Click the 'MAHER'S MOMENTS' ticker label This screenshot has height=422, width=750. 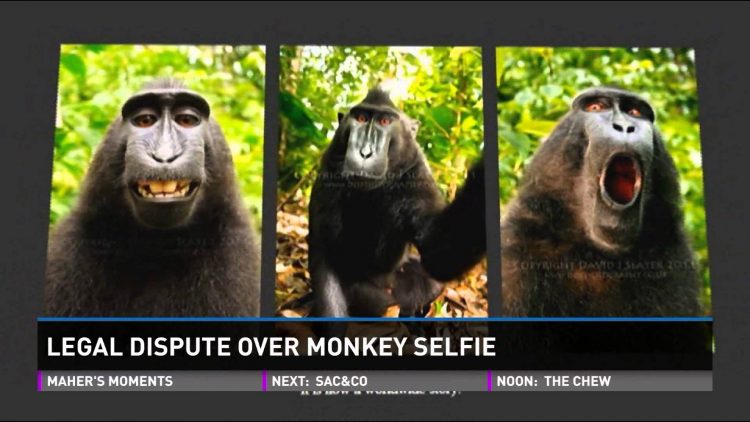pos(110,381)
